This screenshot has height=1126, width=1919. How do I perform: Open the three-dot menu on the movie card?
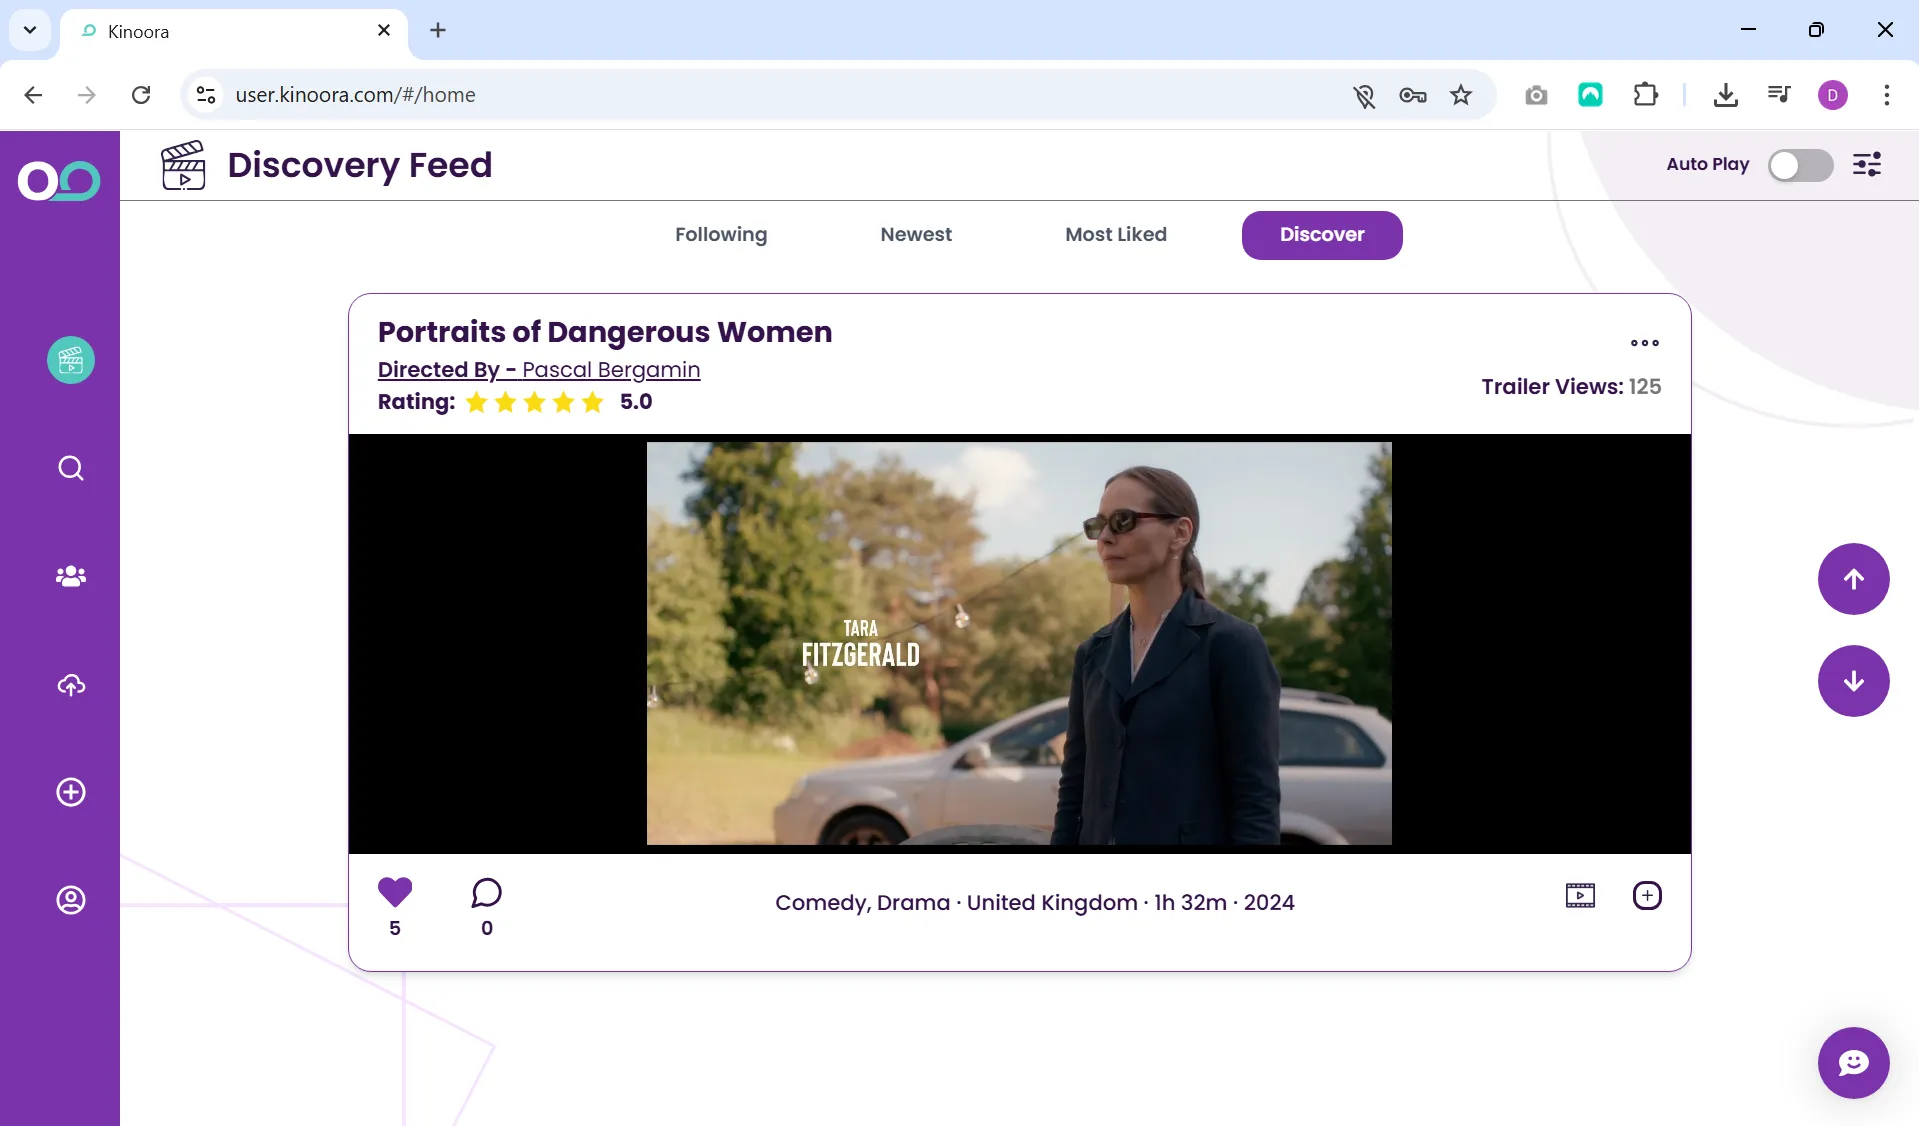[1643, 343]
